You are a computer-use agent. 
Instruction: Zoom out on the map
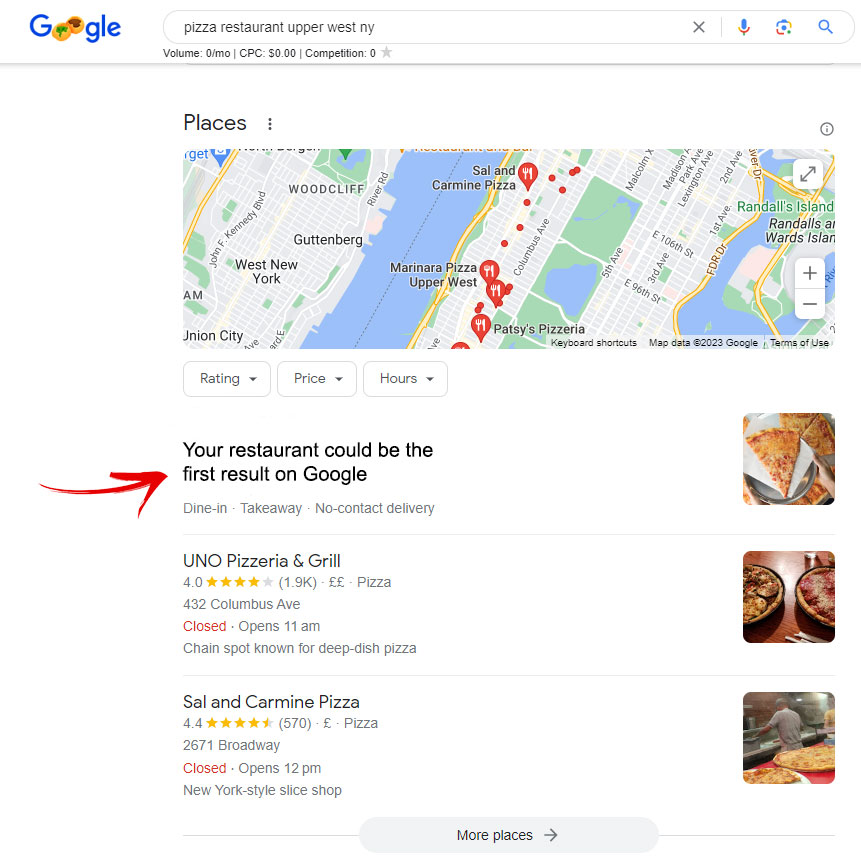pos(809,304)
